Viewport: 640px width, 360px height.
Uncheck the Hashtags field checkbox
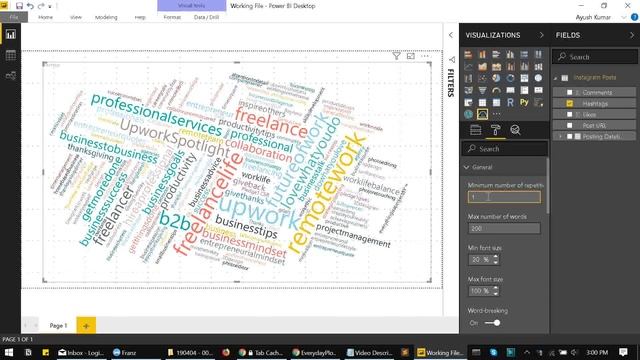pos(570,104)
